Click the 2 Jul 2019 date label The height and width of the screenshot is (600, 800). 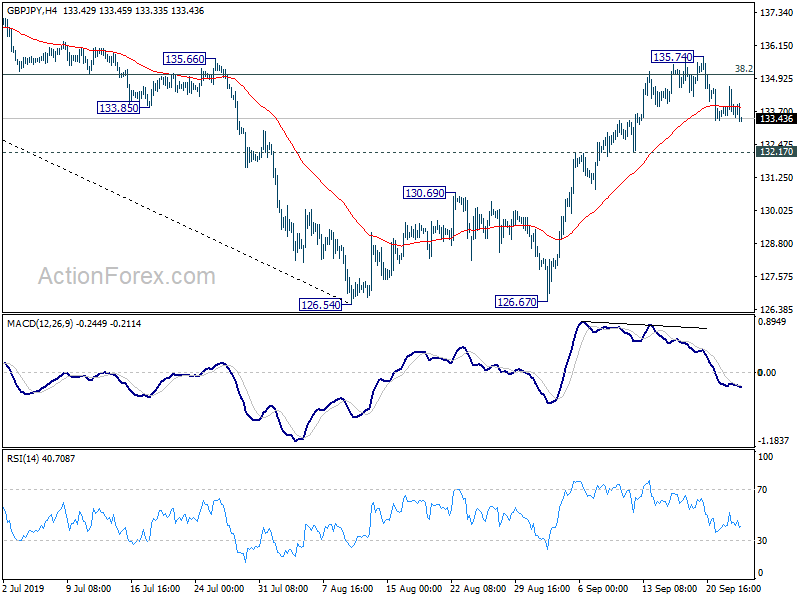click(x=23, y=588)
